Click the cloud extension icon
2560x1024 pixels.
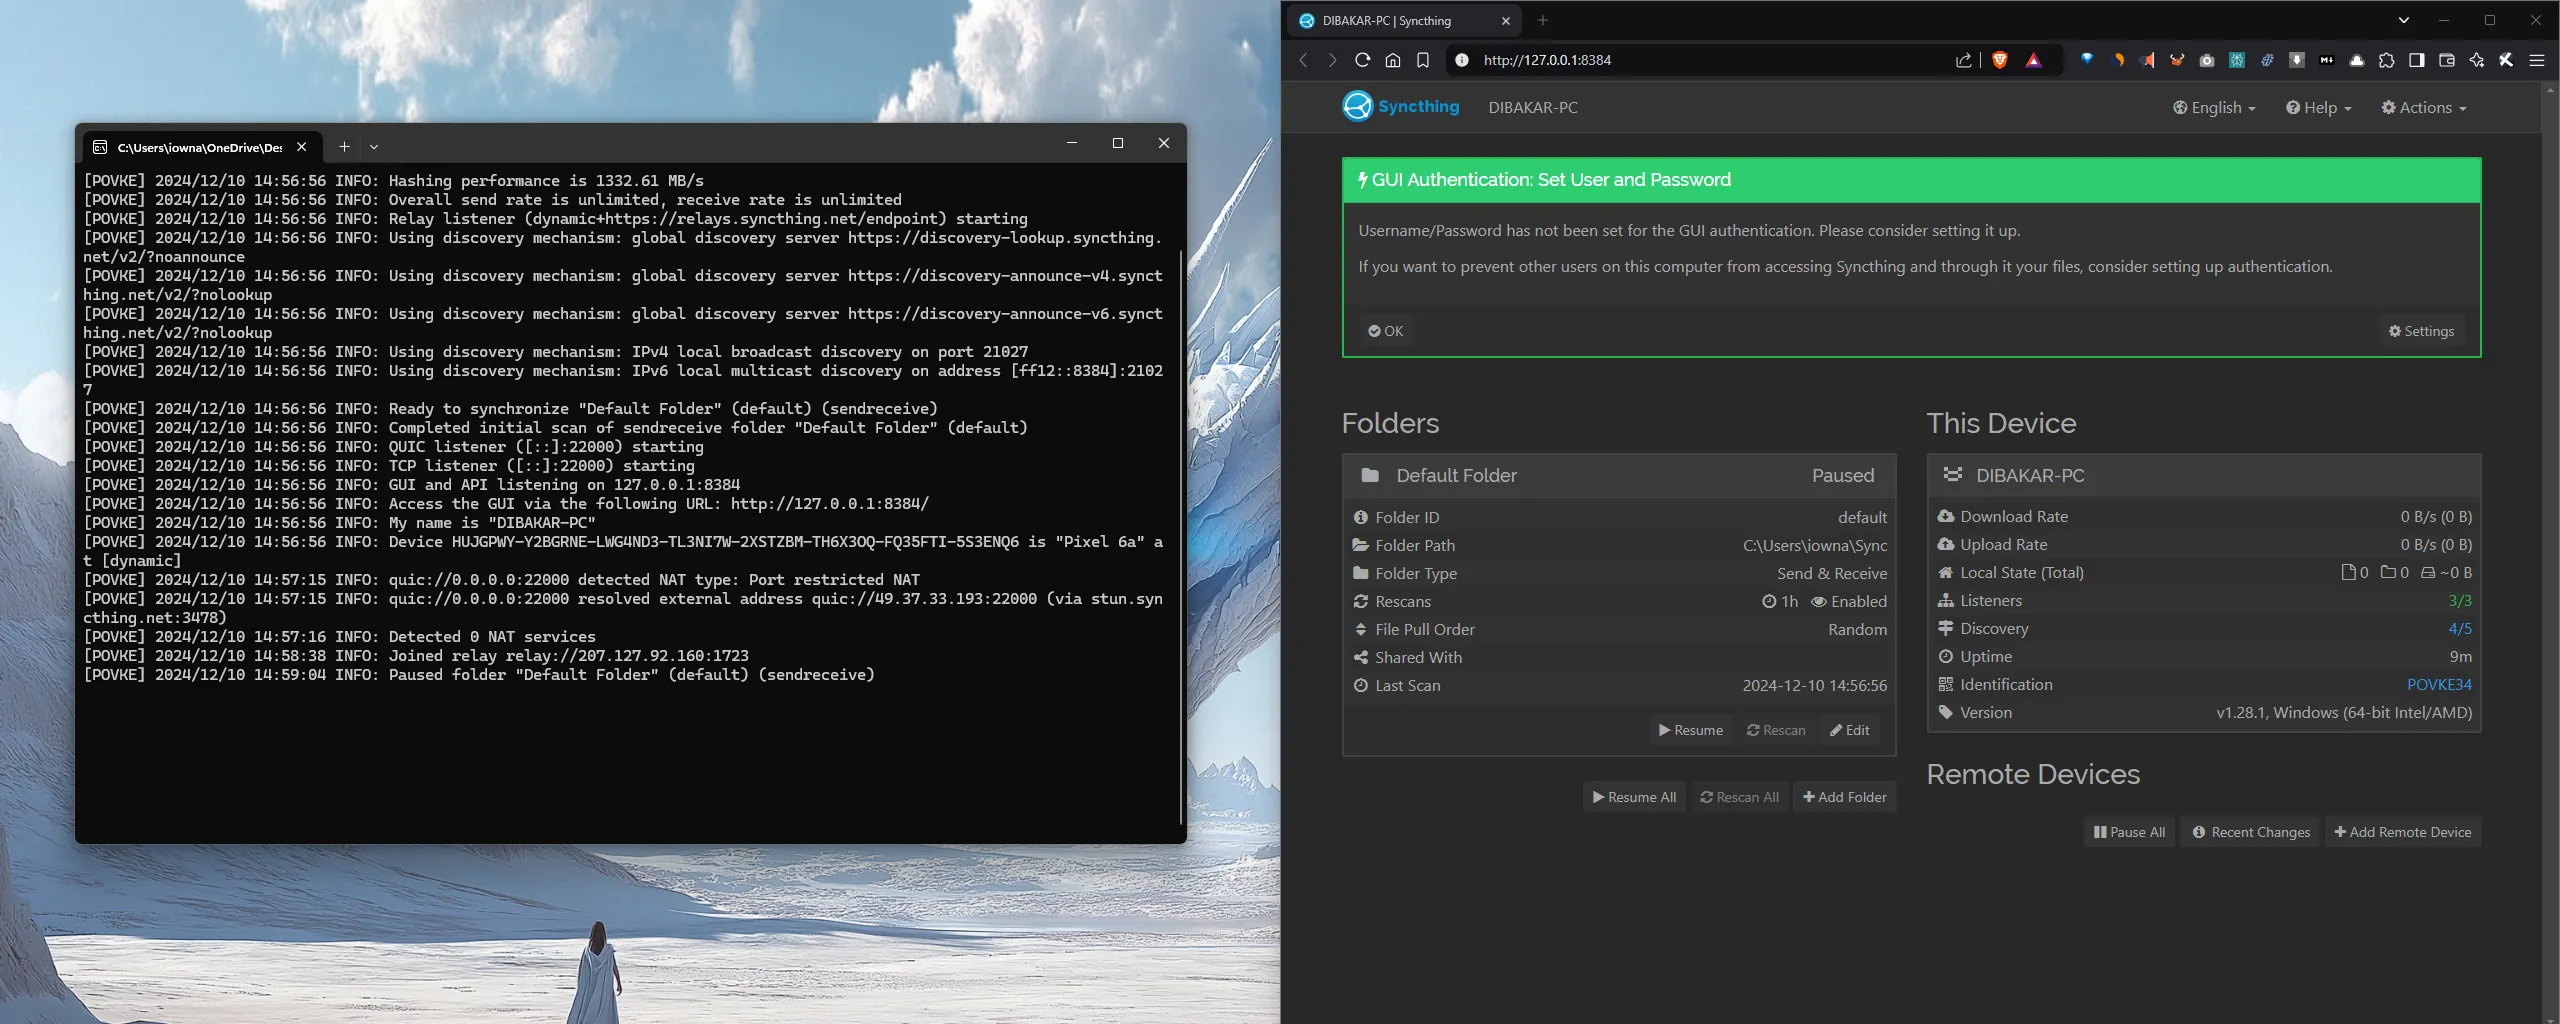2357,60
